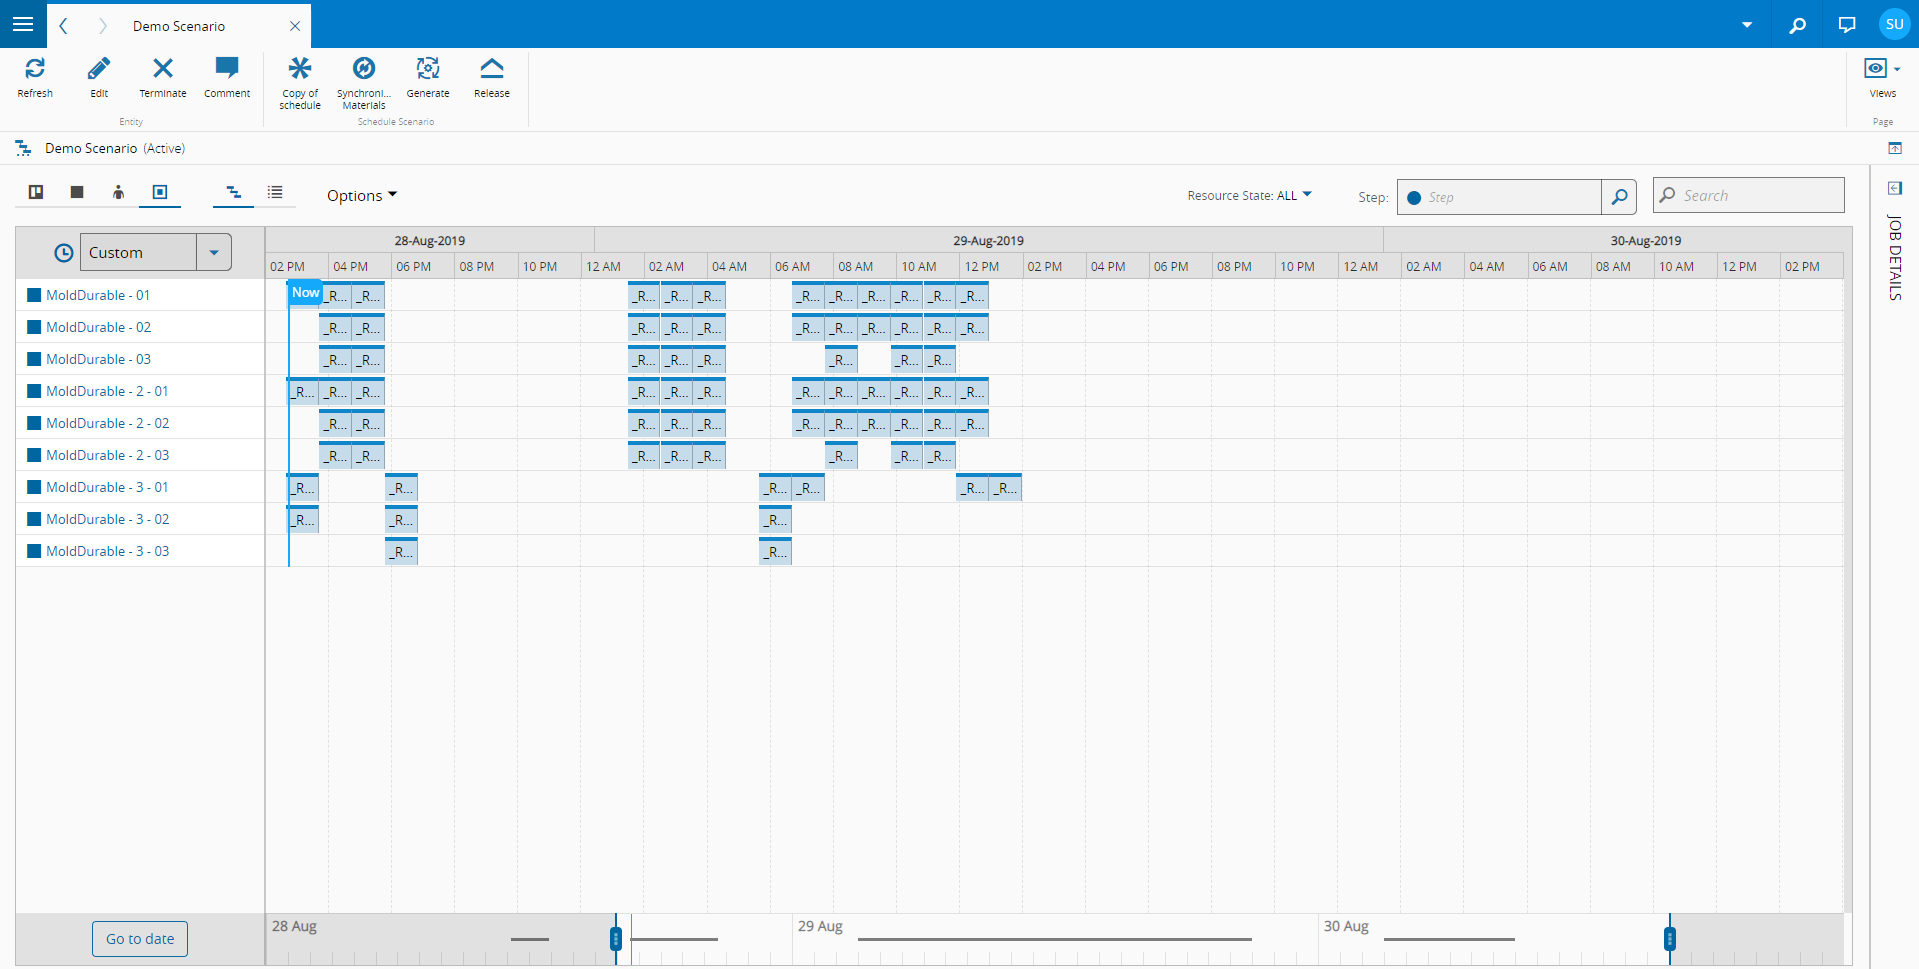
Task: Switch to the Gantt chart view toggle
Action: click(233, 192)
